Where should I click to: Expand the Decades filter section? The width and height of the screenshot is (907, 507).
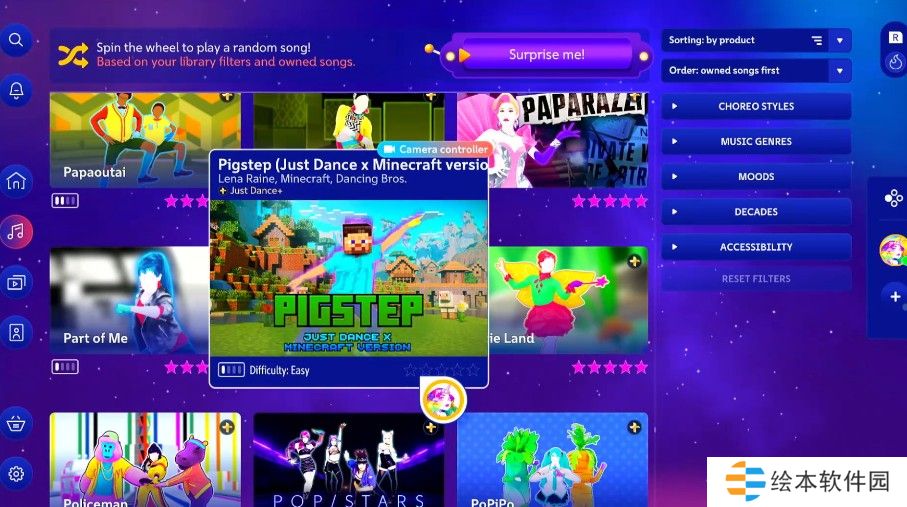click(756, 212)
